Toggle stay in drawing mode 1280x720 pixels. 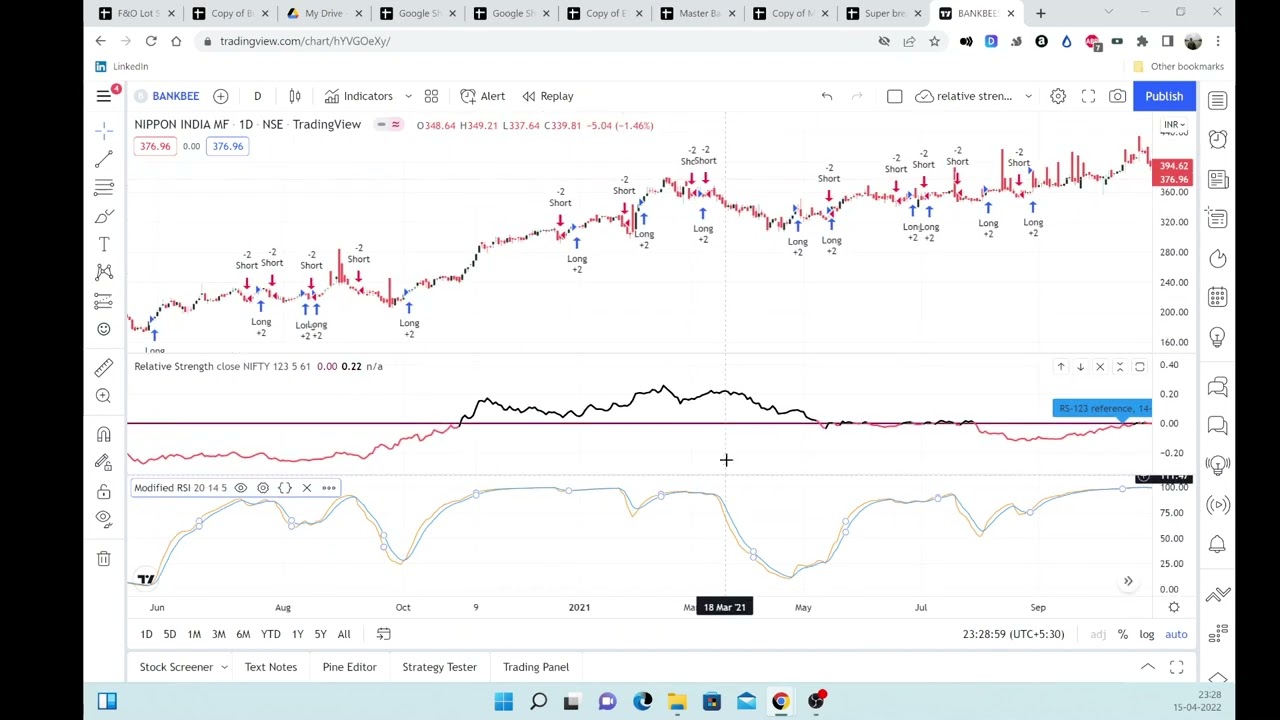click(x=104, y=462)
